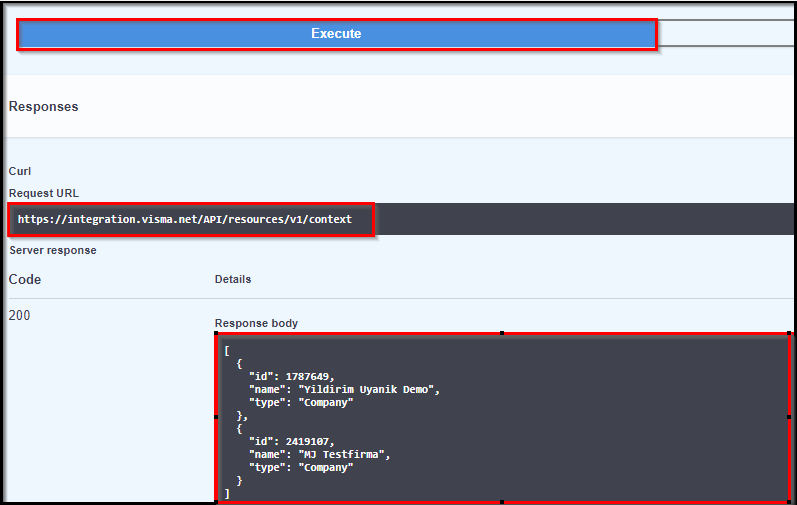Click the Response body label

pos(256,324)
